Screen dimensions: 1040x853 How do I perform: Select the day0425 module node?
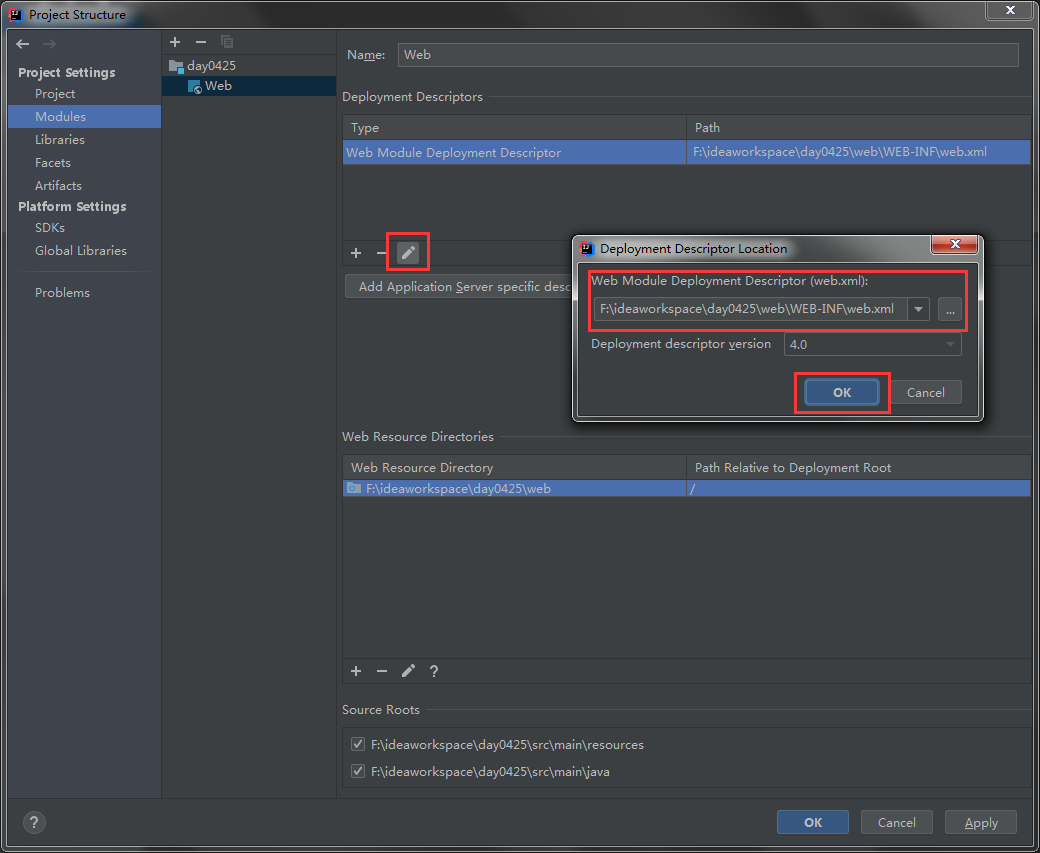[x=211, y=66]
